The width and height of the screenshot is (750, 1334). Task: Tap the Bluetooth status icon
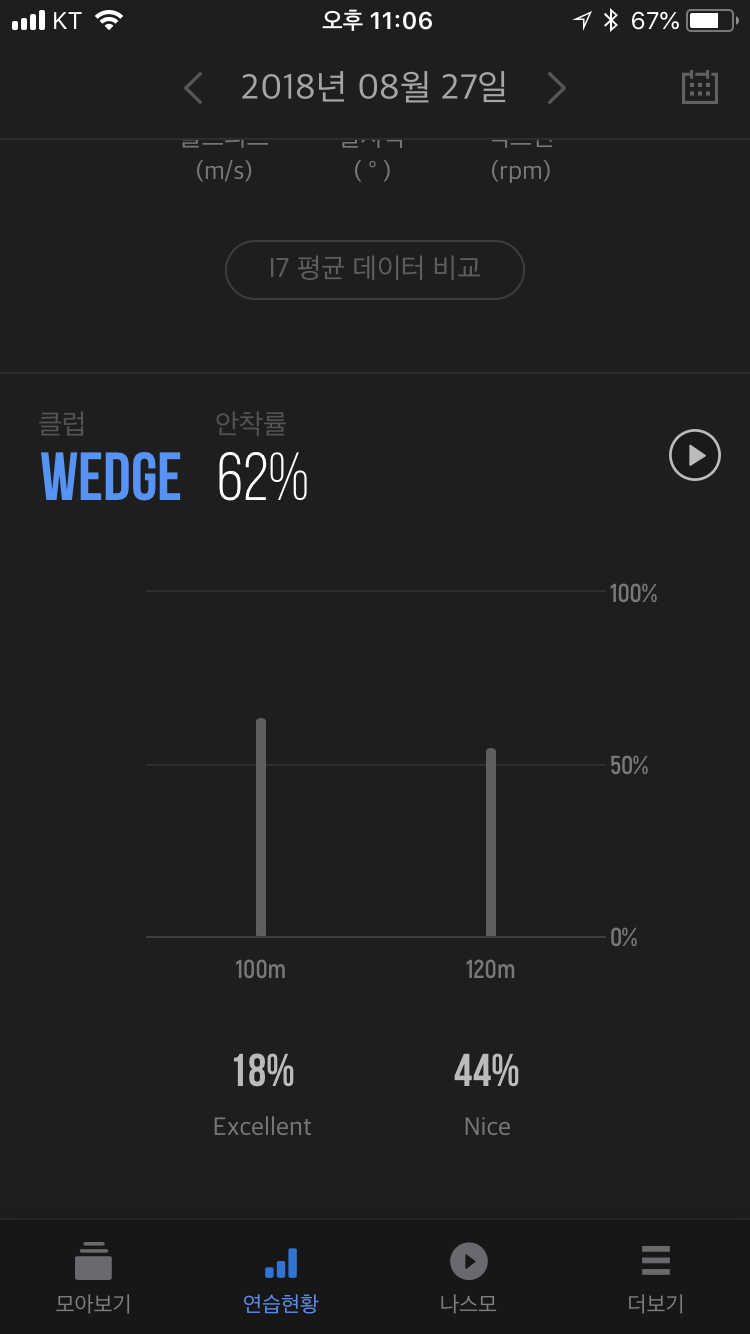pyautogui.click(x=611, y=21)
